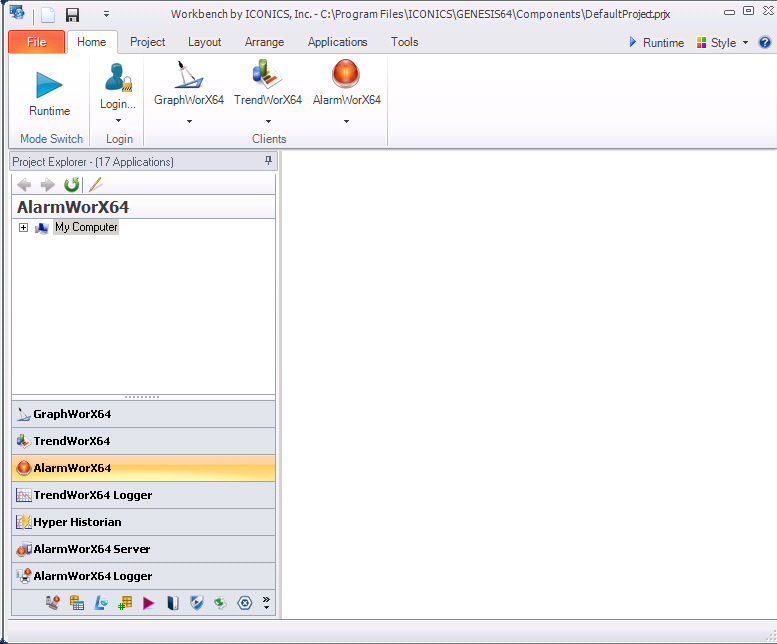
Task: Click the green refresh icon in Project Explorer
Action: click(72, 184)
